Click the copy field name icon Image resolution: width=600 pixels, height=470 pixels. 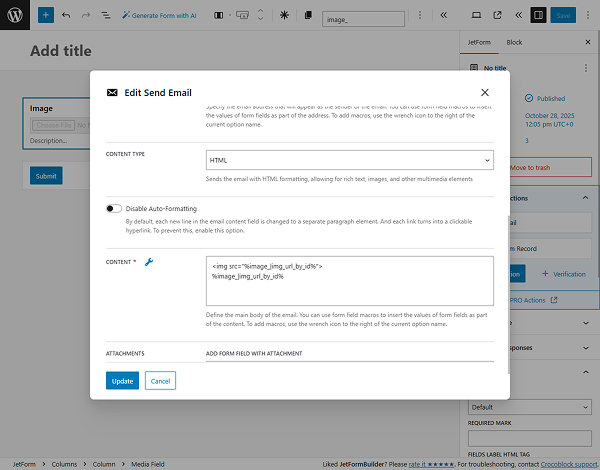(x=308, y=15)
